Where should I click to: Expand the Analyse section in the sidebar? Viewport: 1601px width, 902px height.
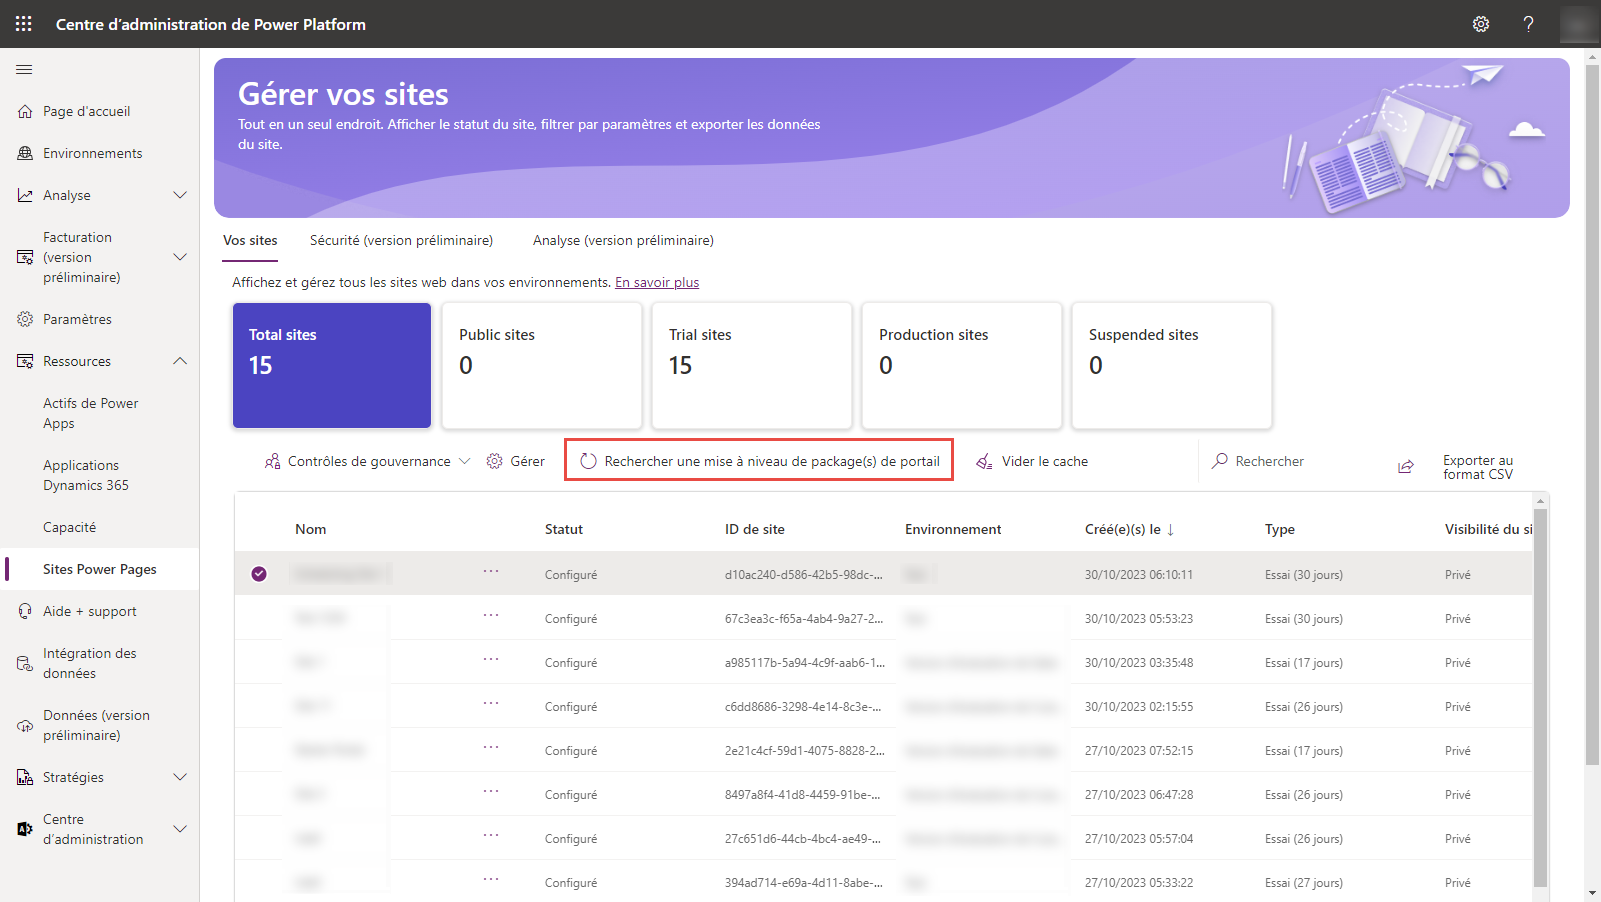pos(180,194)
